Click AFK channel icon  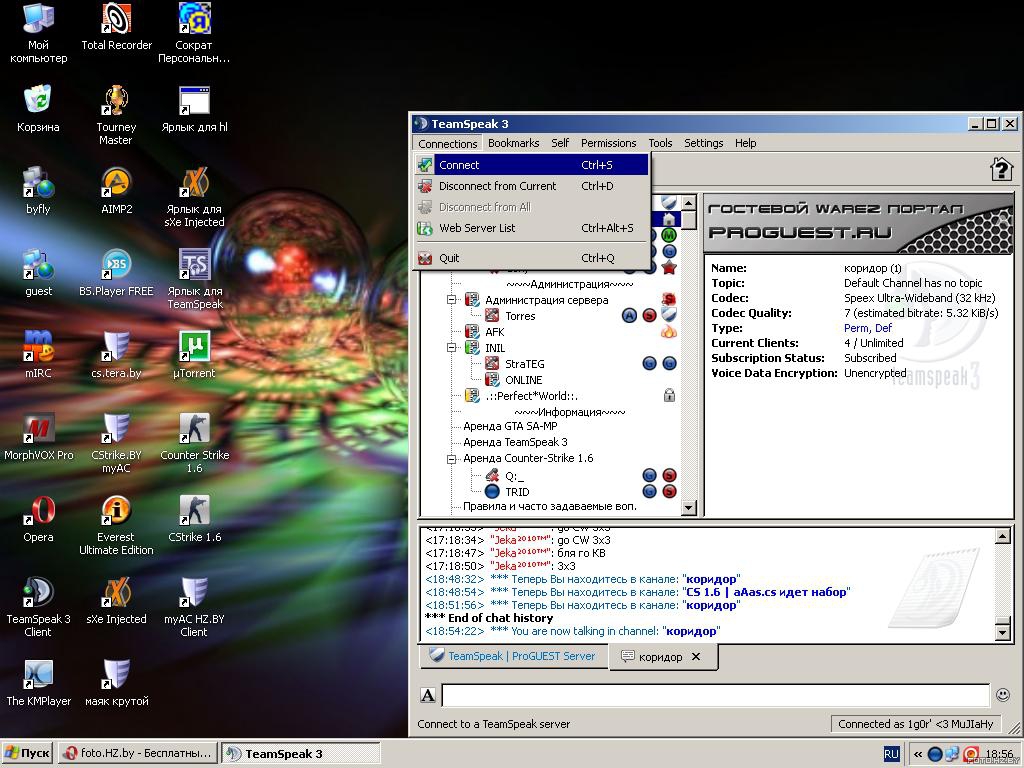point(472,332)
